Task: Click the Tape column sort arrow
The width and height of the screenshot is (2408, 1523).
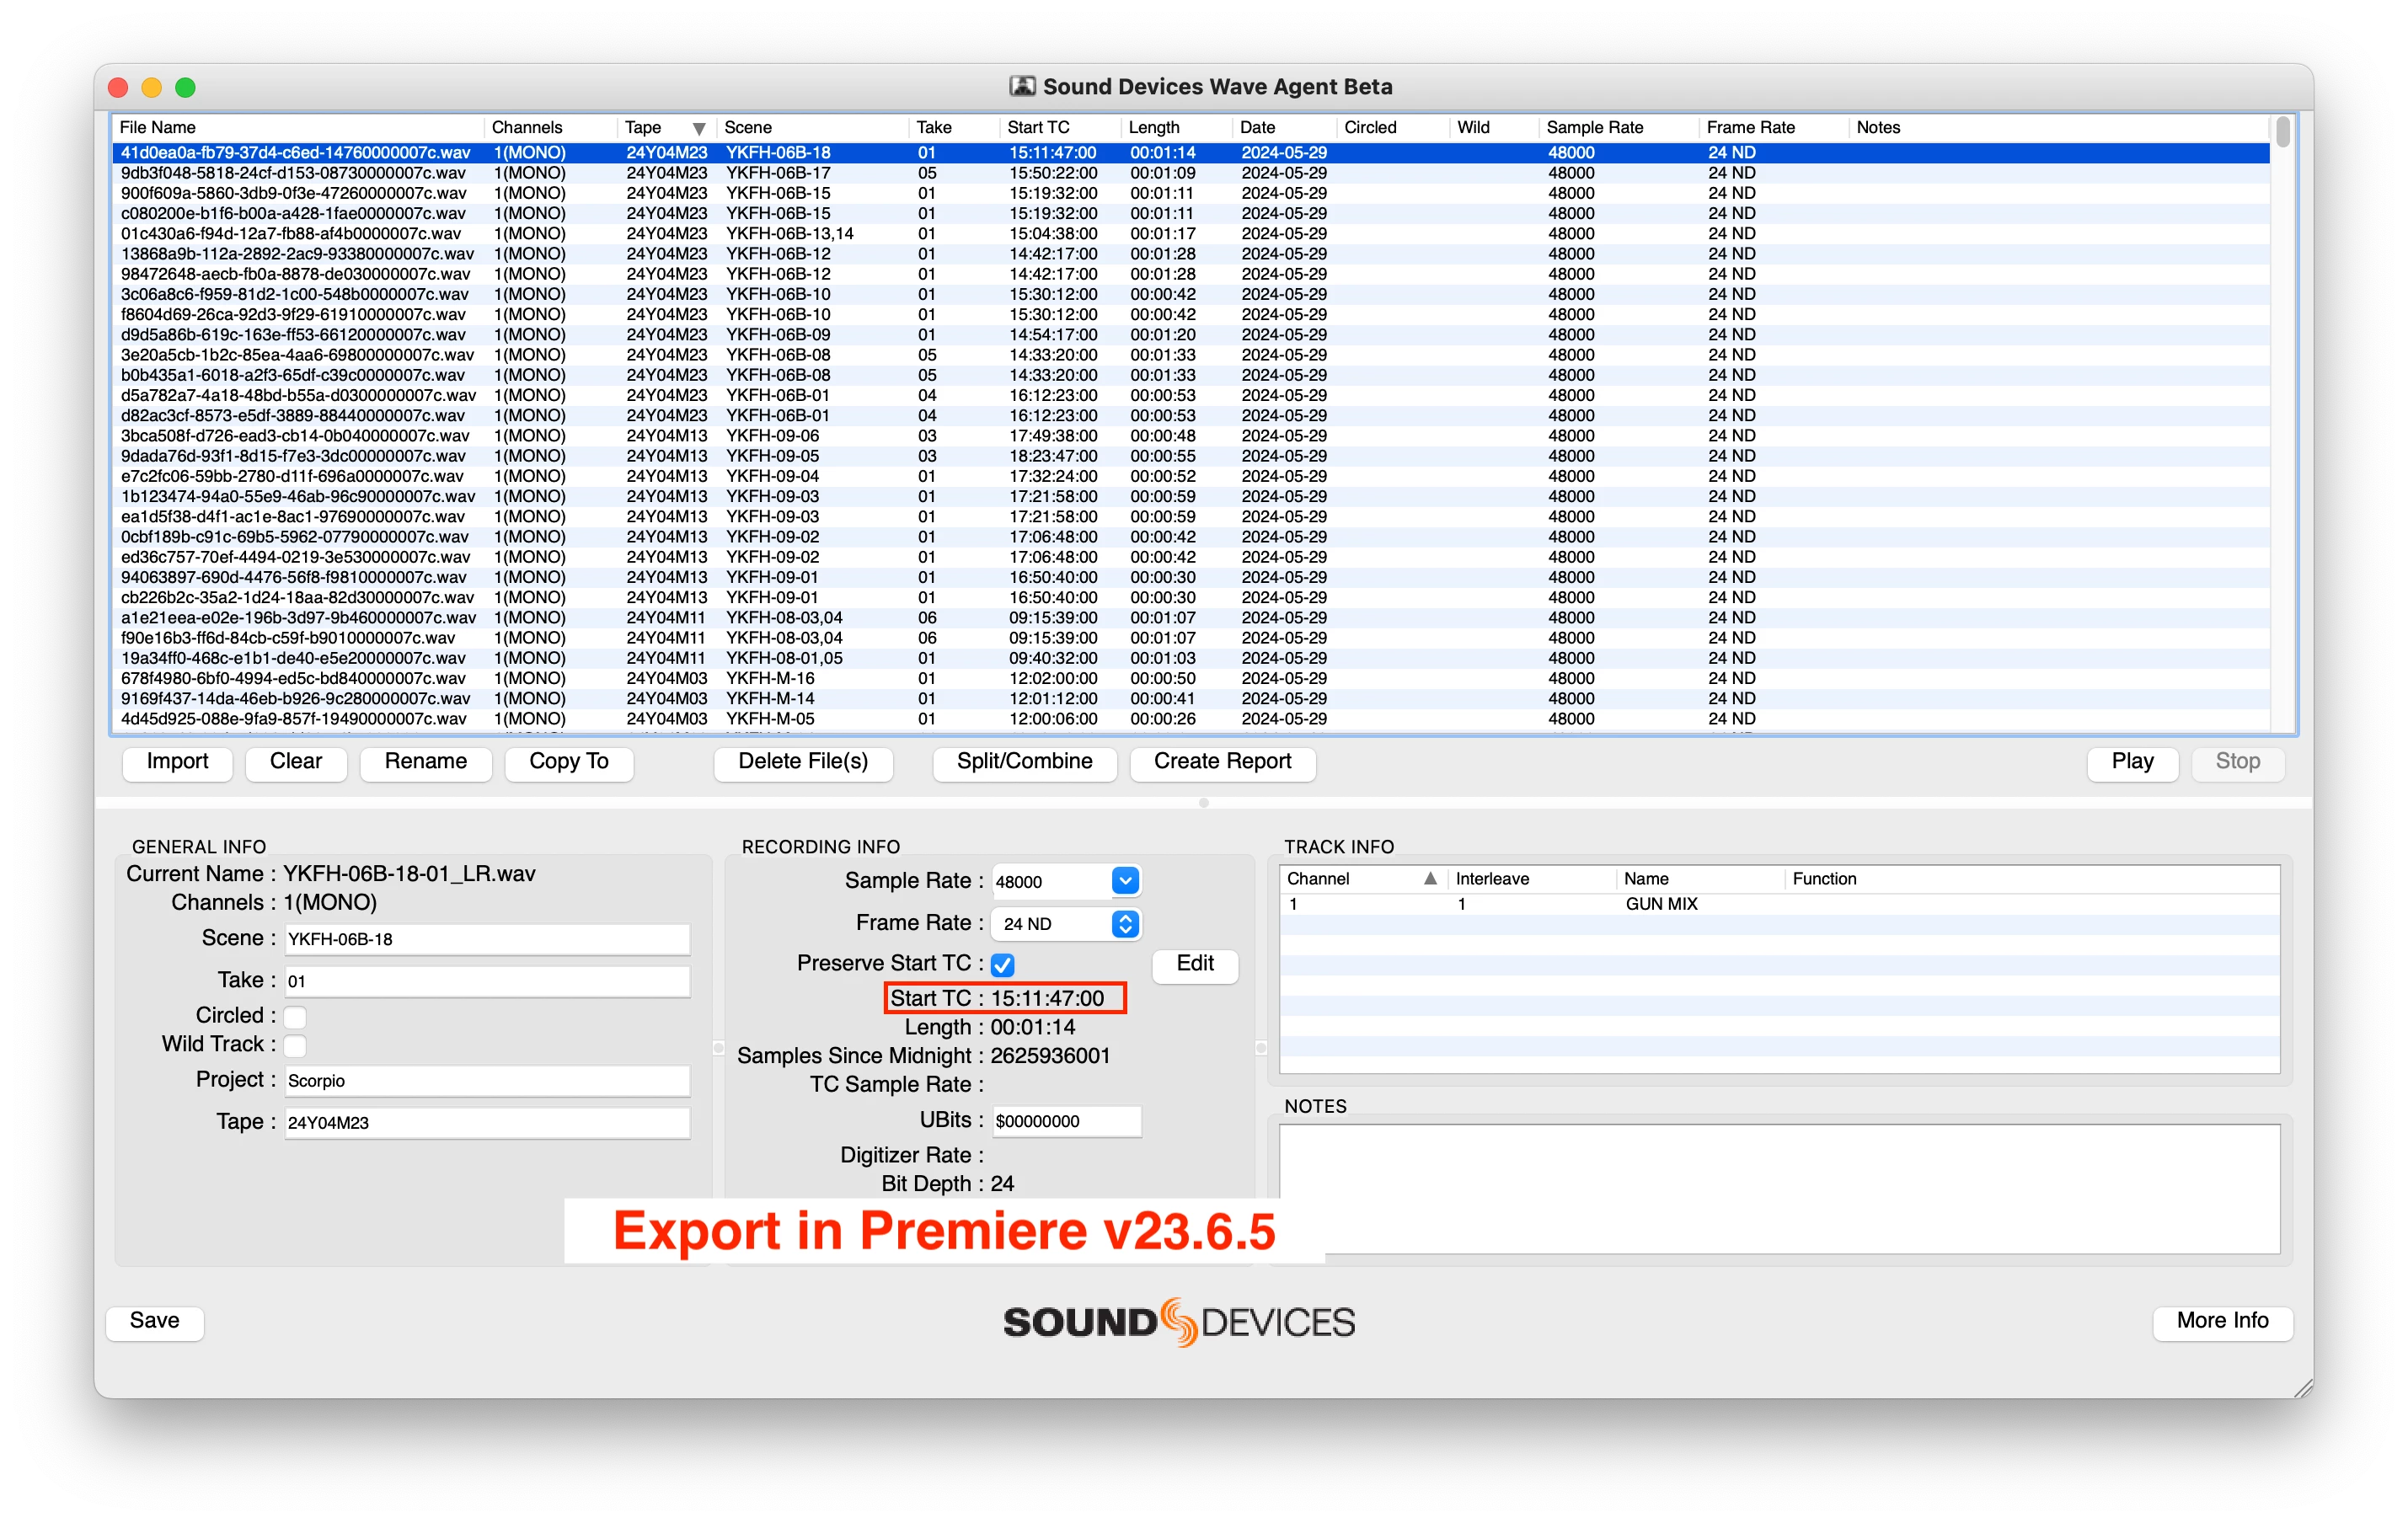Action: (x=699, y=128)
